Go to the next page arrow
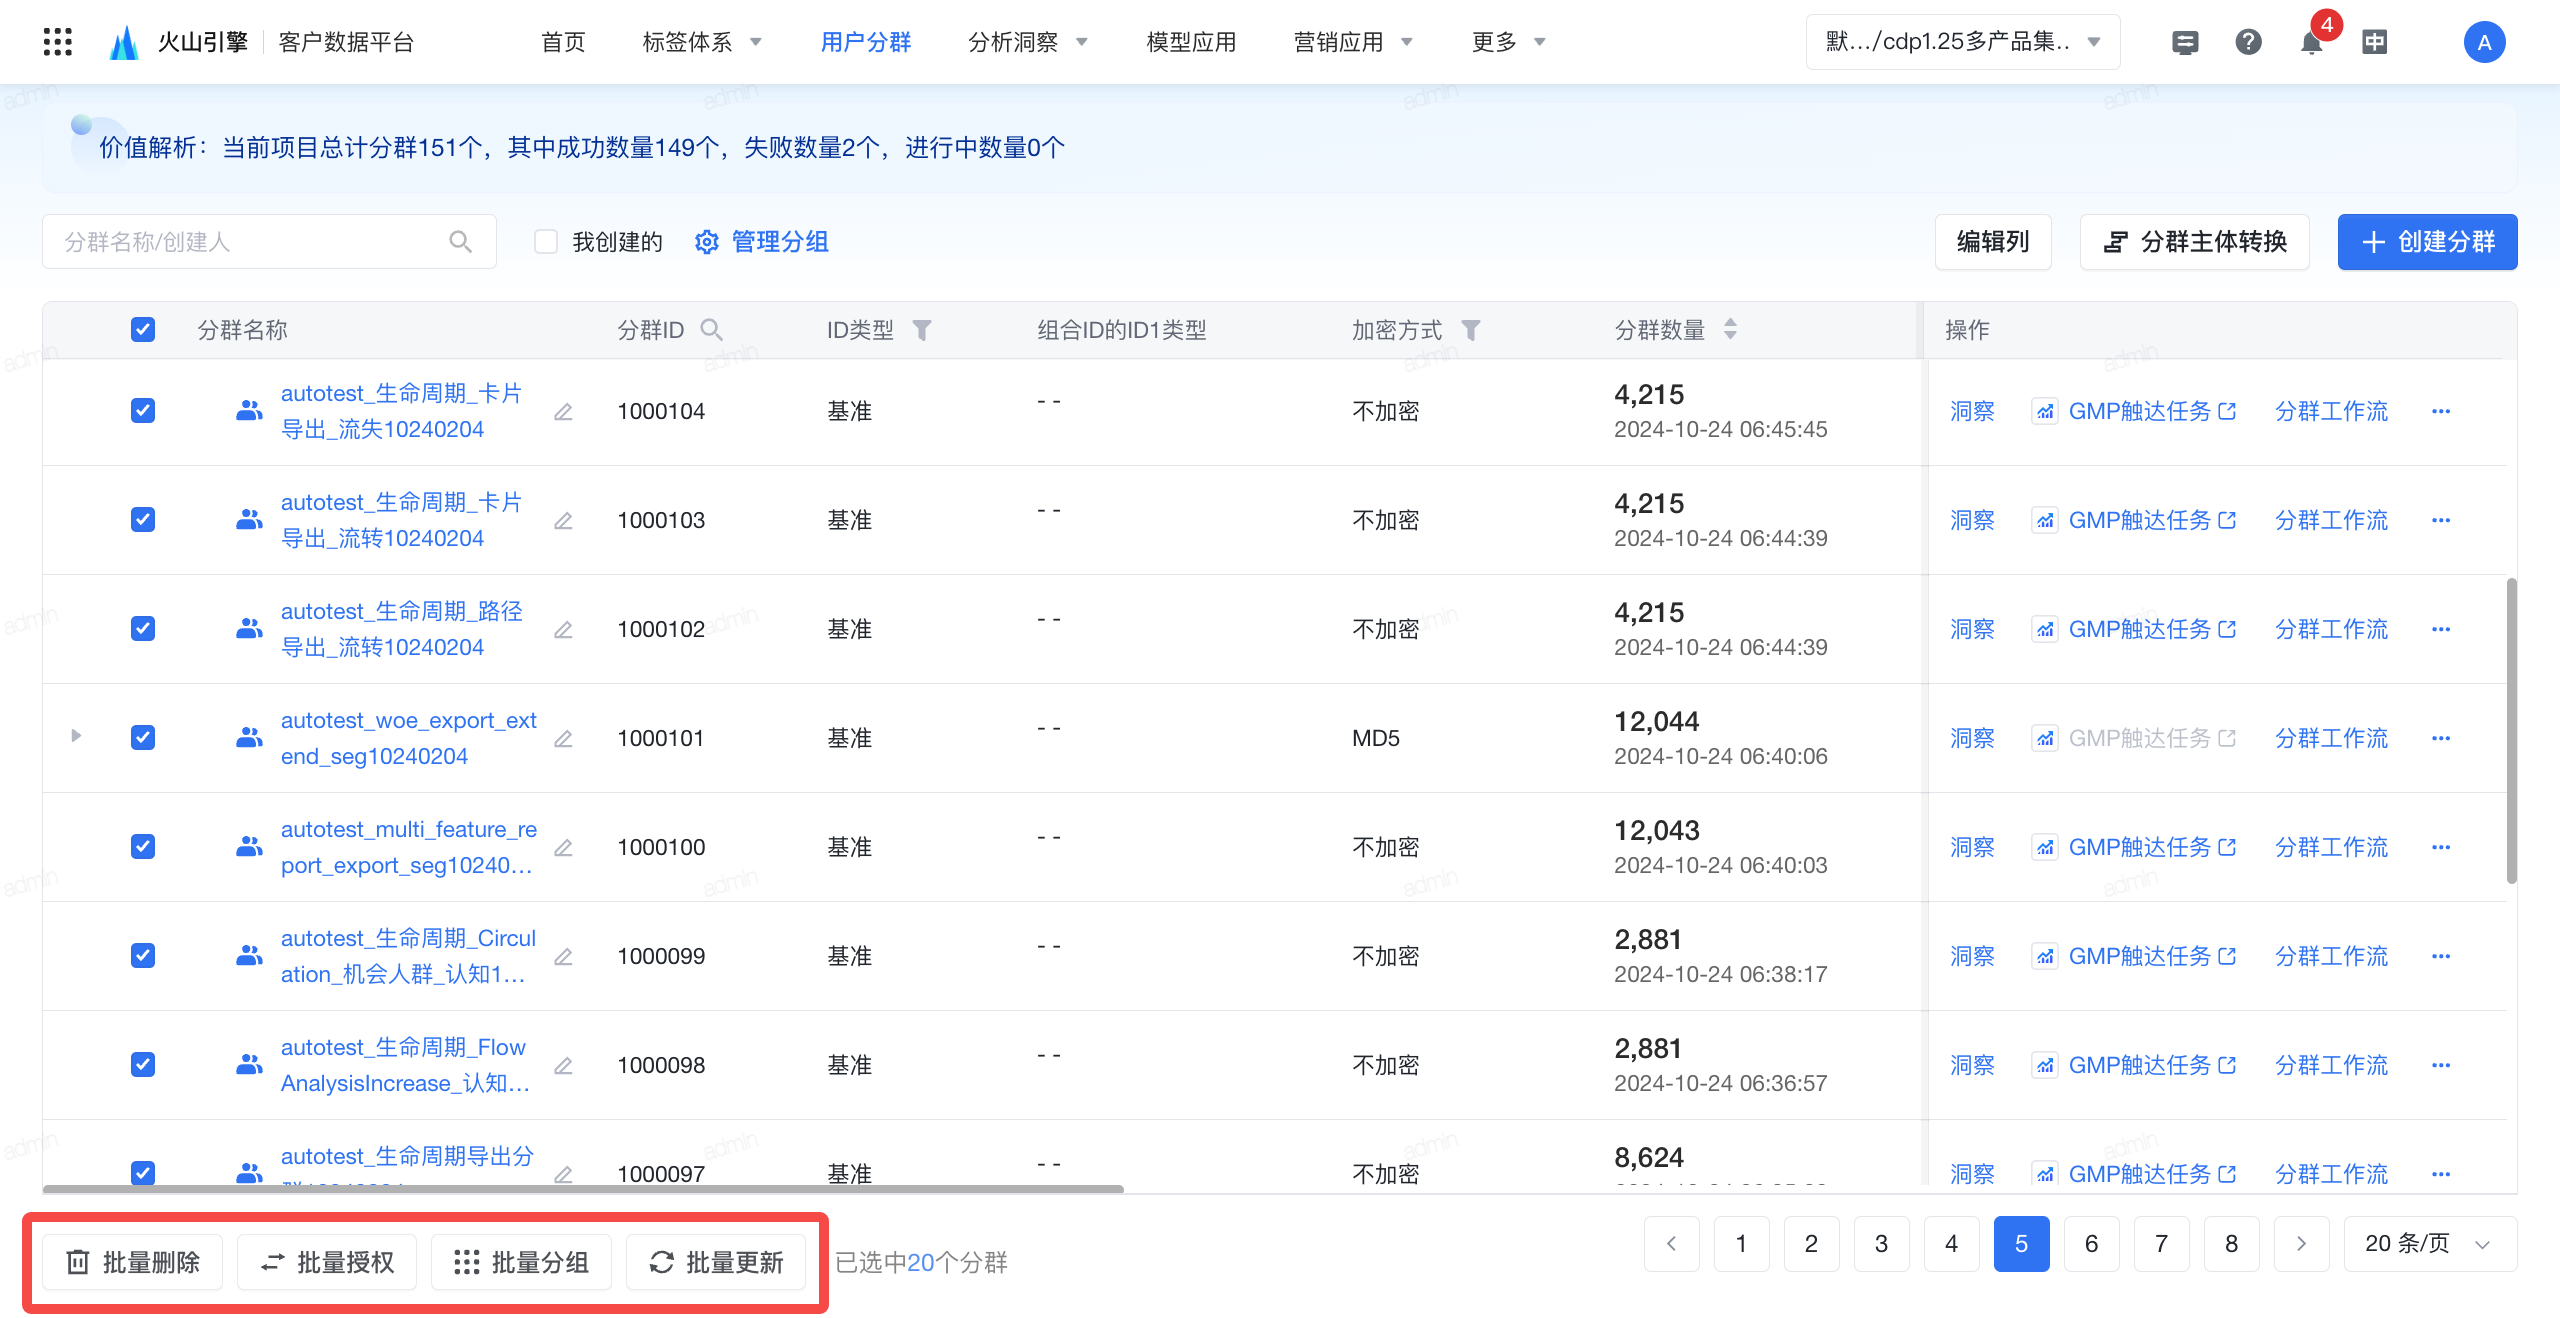Viewport: 2560px width, 1318px height. tap(2301, 1243)
